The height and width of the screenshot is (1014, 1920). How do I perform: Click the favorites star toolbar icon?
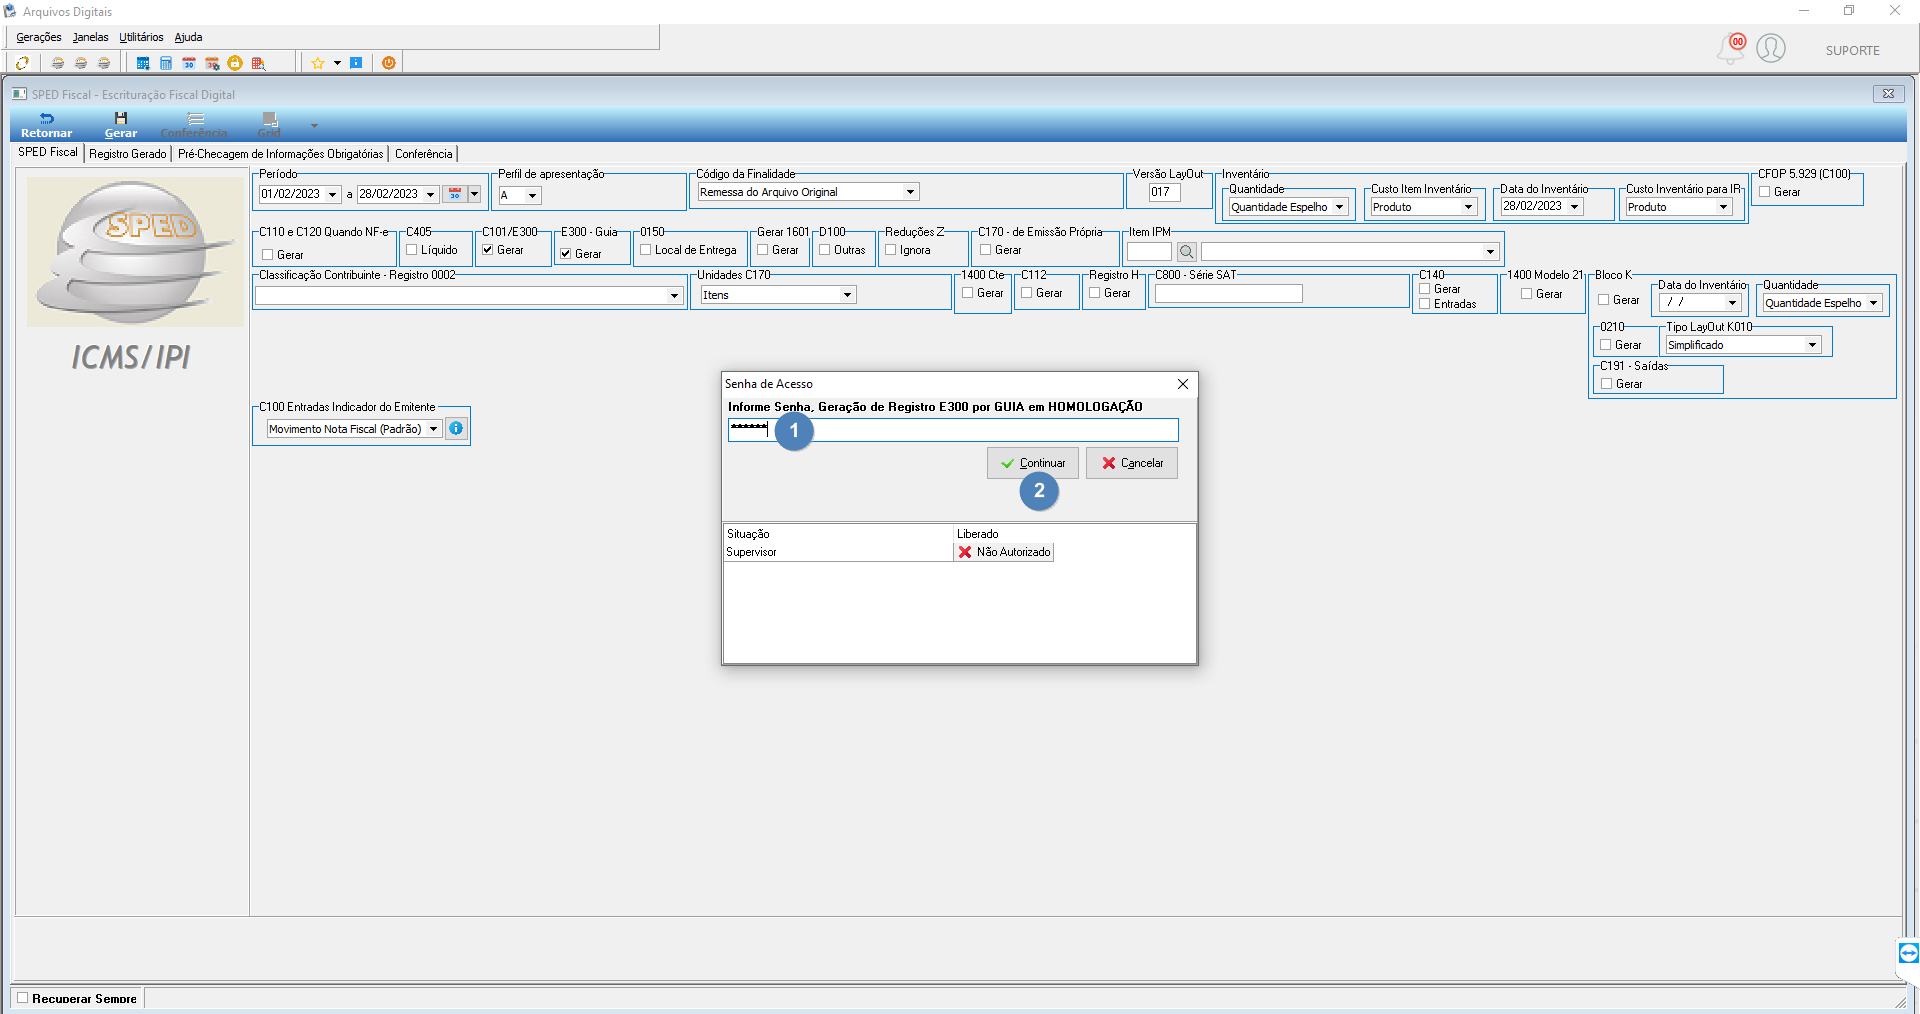coord(318,63)
